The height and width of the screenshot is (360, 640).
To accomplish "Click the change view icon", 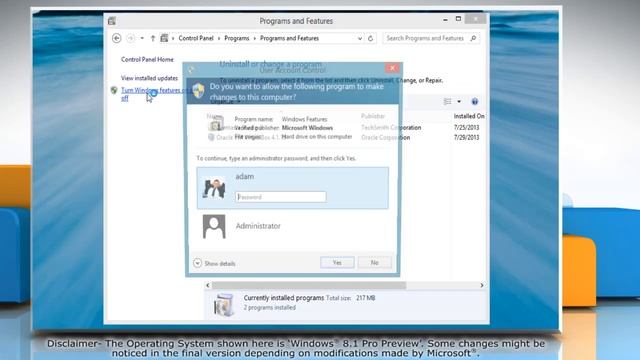I will [x=448, y=101].
